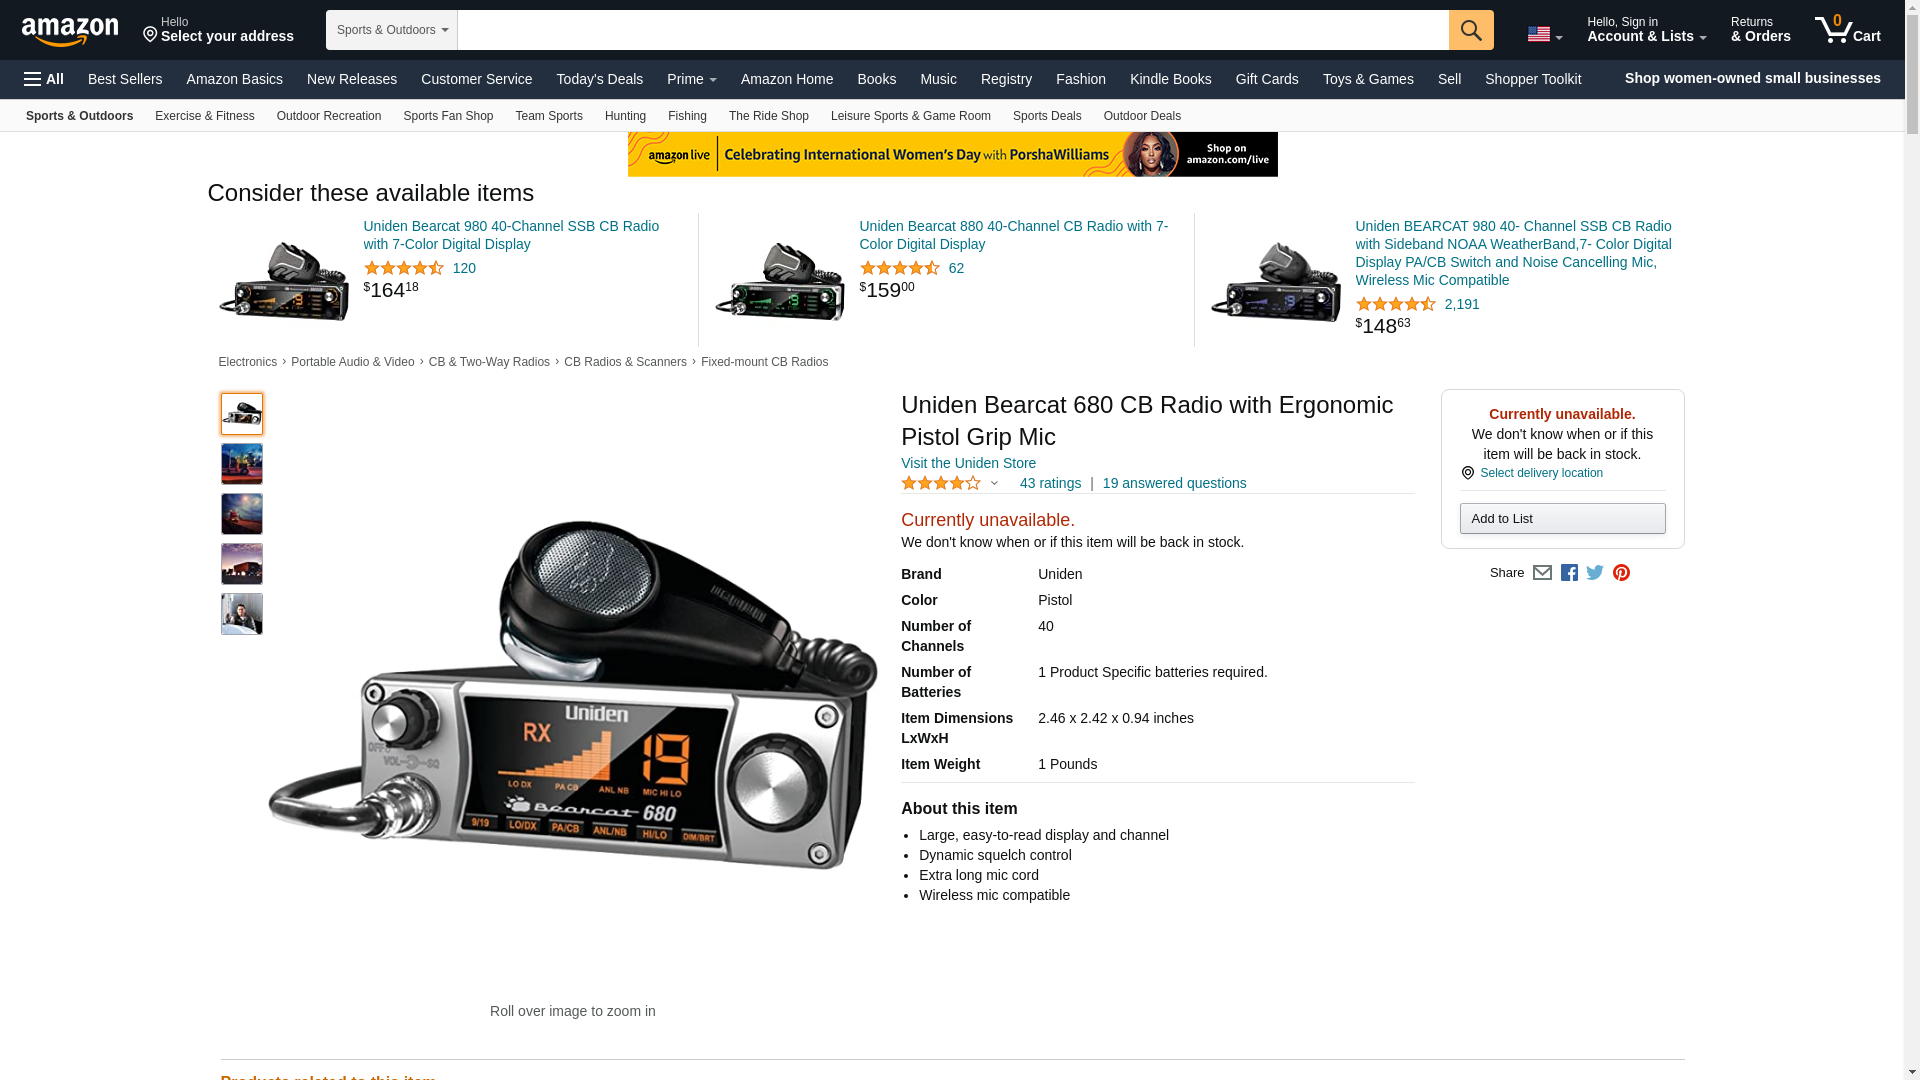Screen dimensions: 1920x1080
Task: Share product on Facebook icon
Action: pos(1569,573)
